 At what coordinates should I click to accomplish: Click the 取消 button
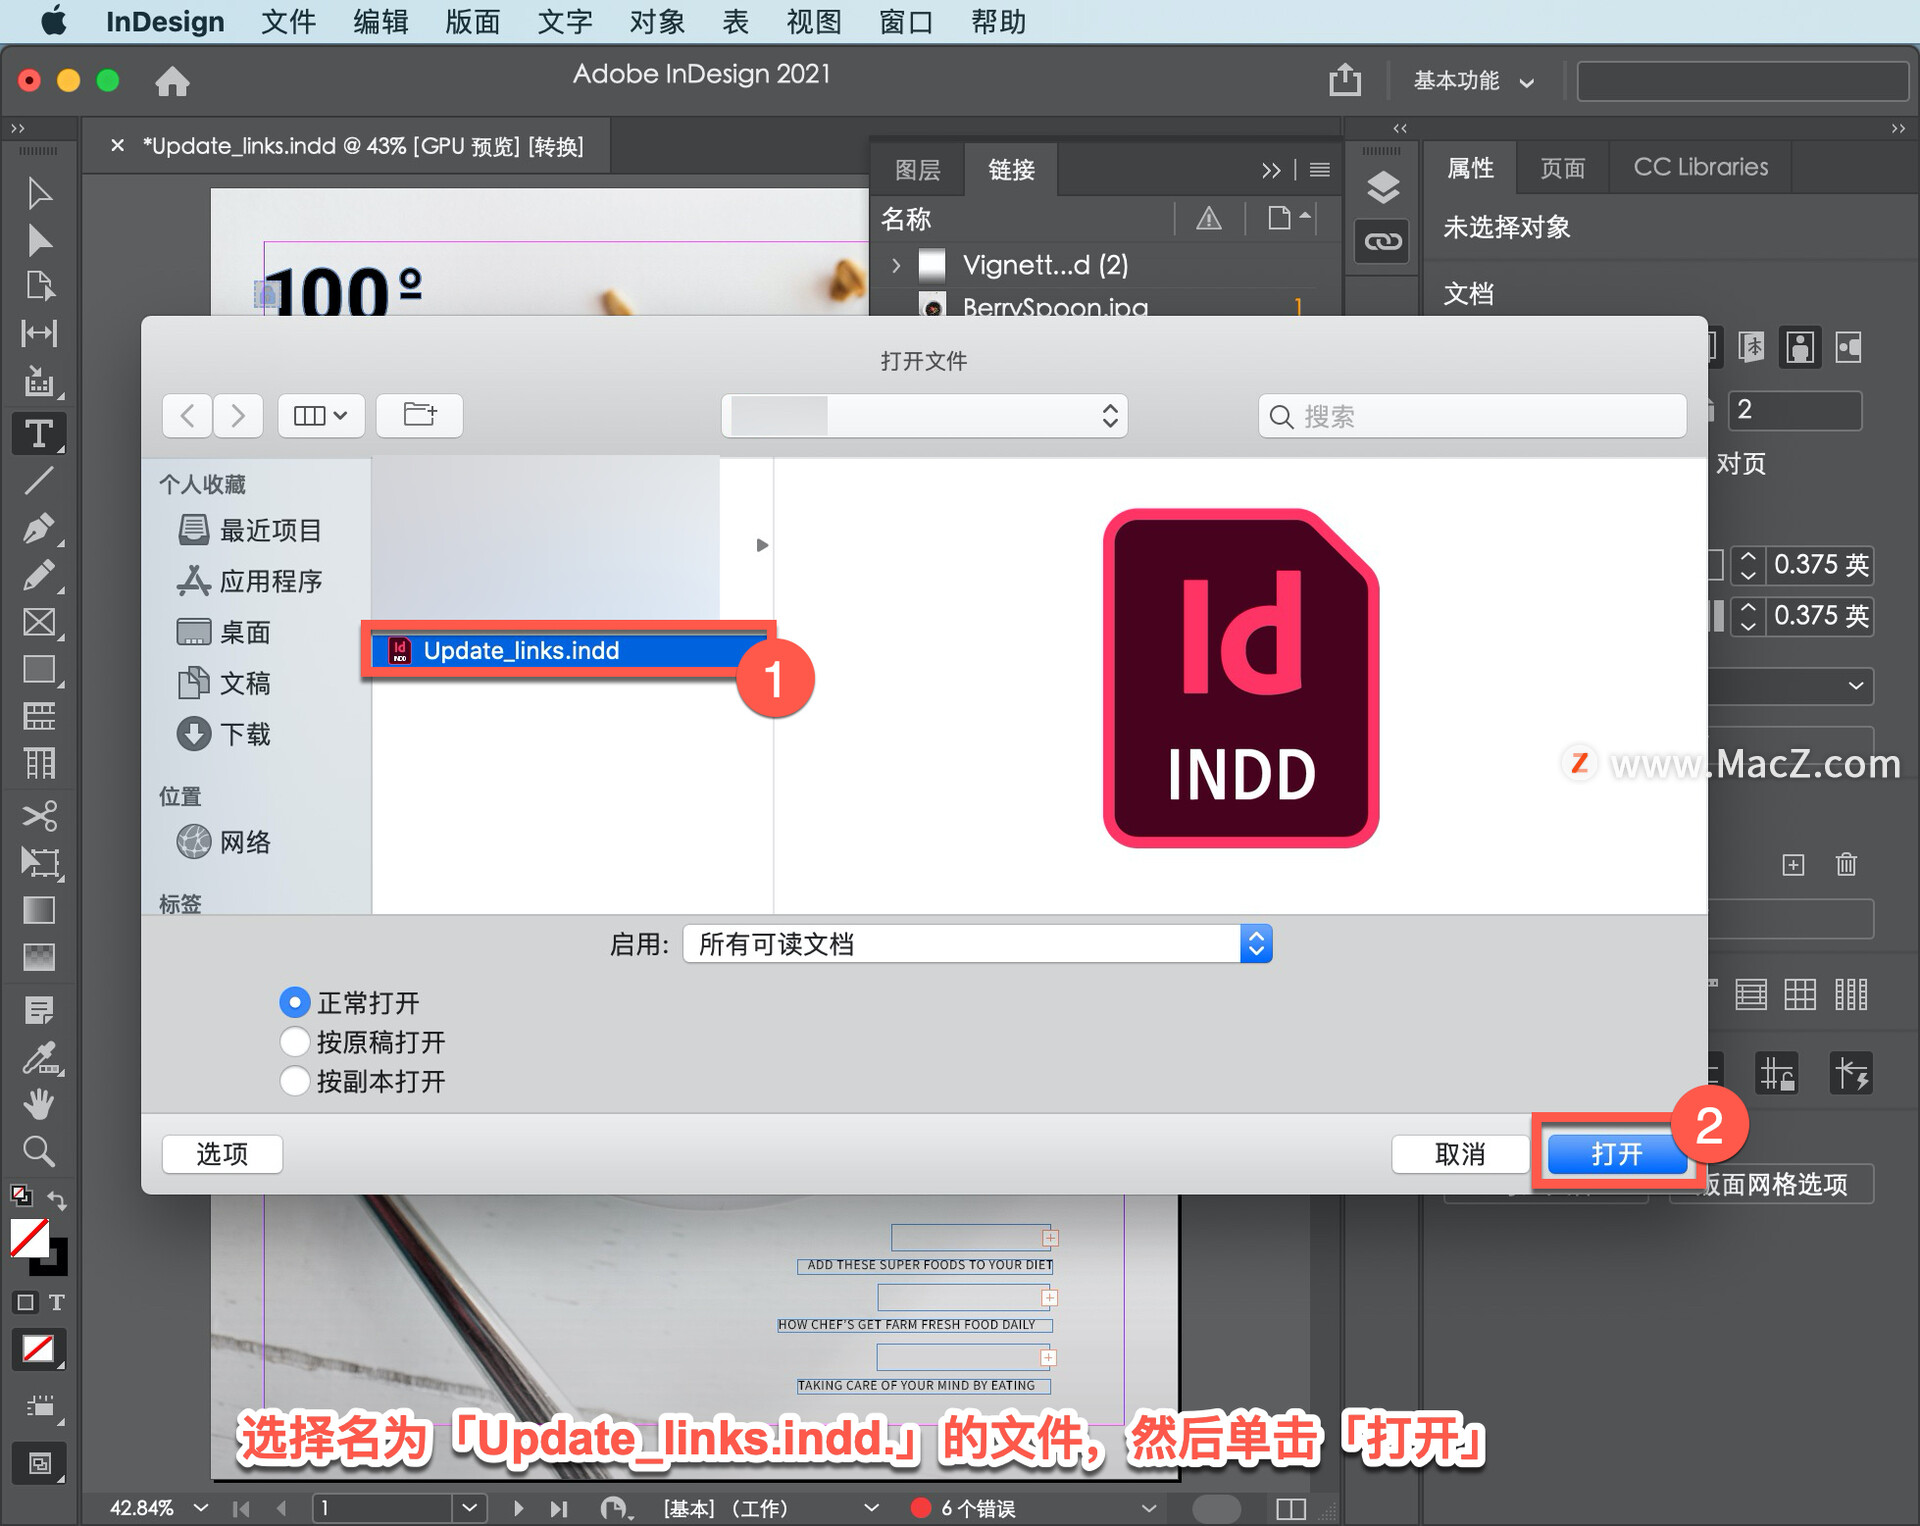tap(1459, 1154)
